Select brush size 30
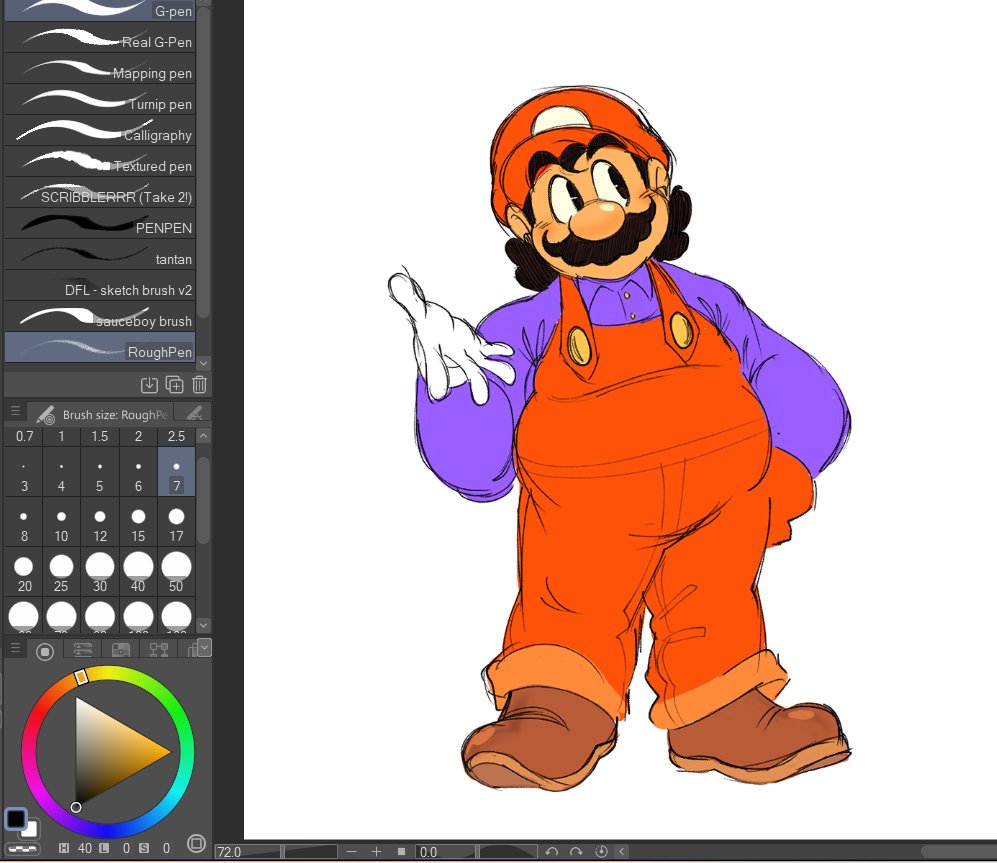Viewport: 997px width, 863px height. [100, 571]
